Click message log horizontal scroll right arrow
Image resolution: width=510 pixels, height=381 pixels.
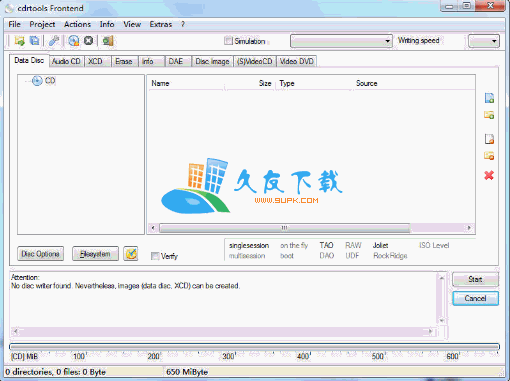click(x=431, y=331)
